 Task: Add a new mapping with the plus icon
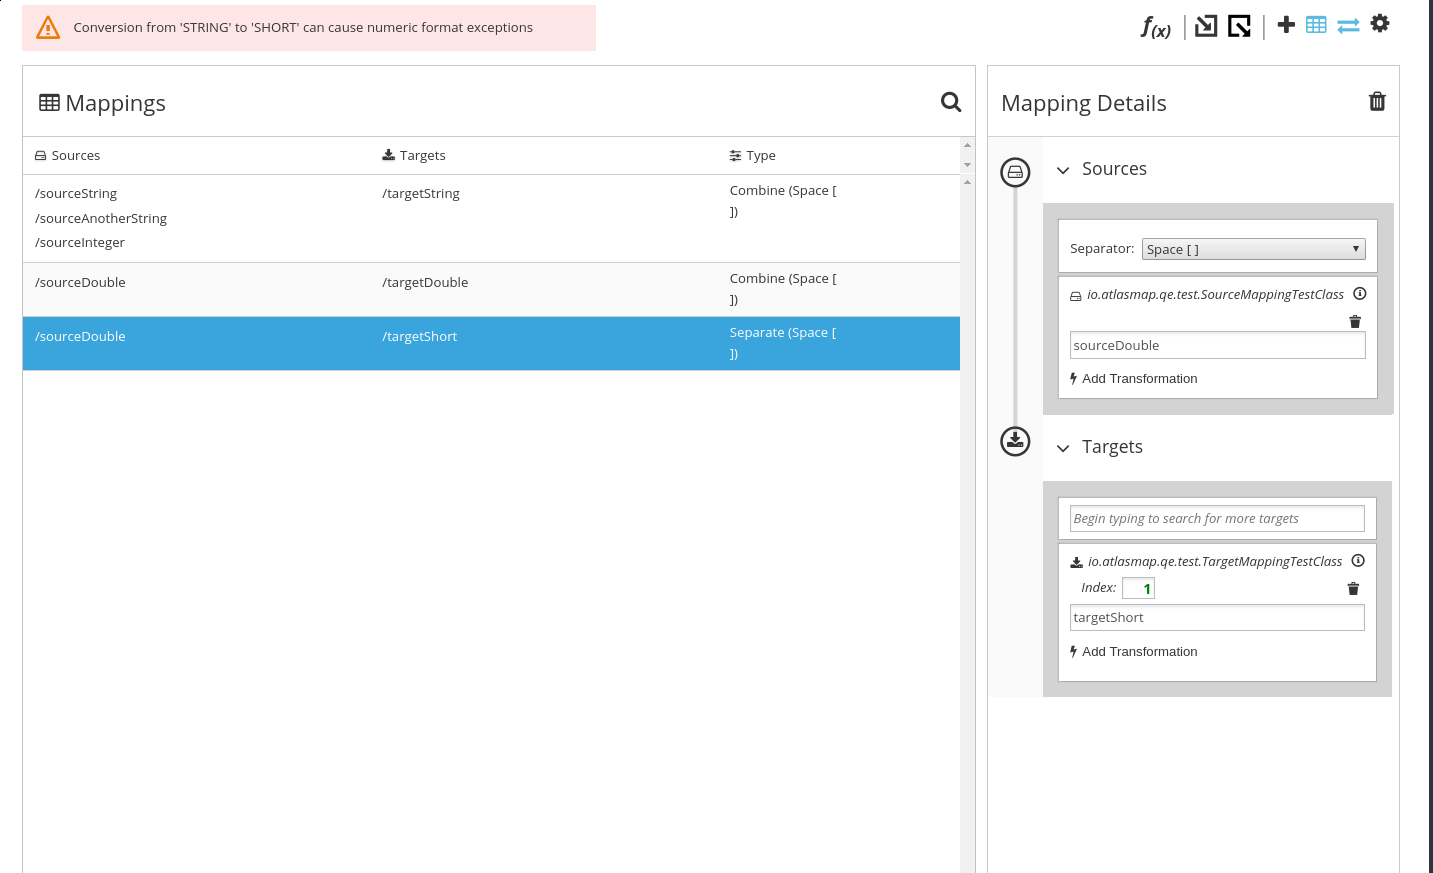point(1285,24)
